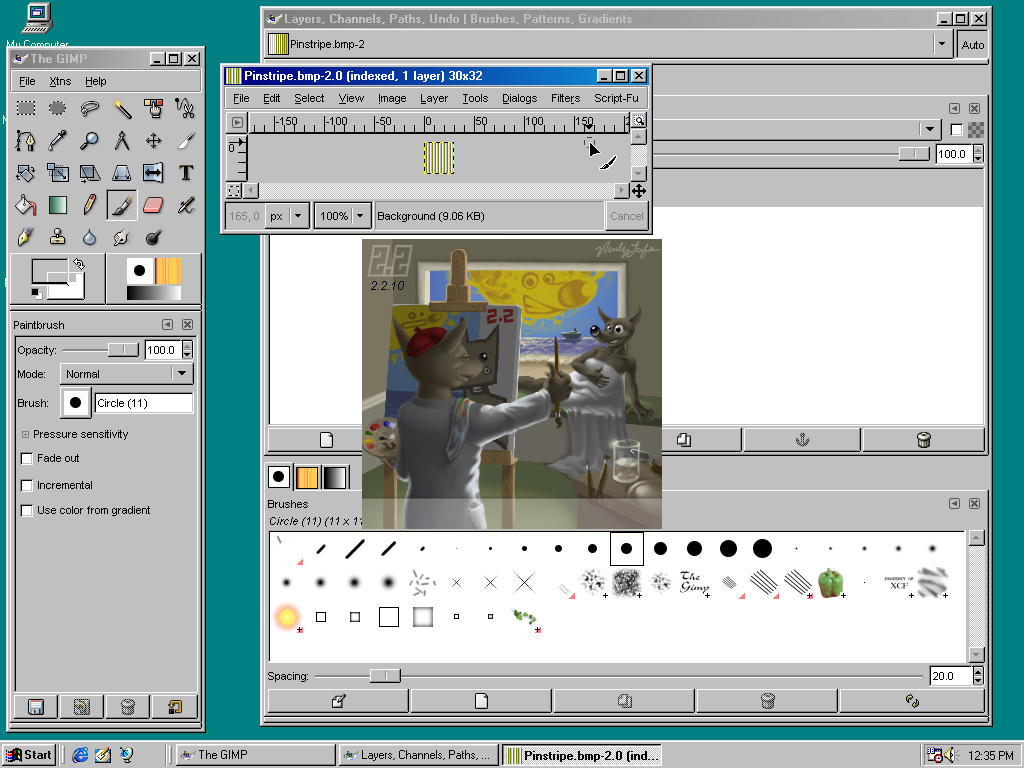Activate the Fuzzy Select wand tool
Viewport: 1024px width, 768px height.
[x=122, y=108]
